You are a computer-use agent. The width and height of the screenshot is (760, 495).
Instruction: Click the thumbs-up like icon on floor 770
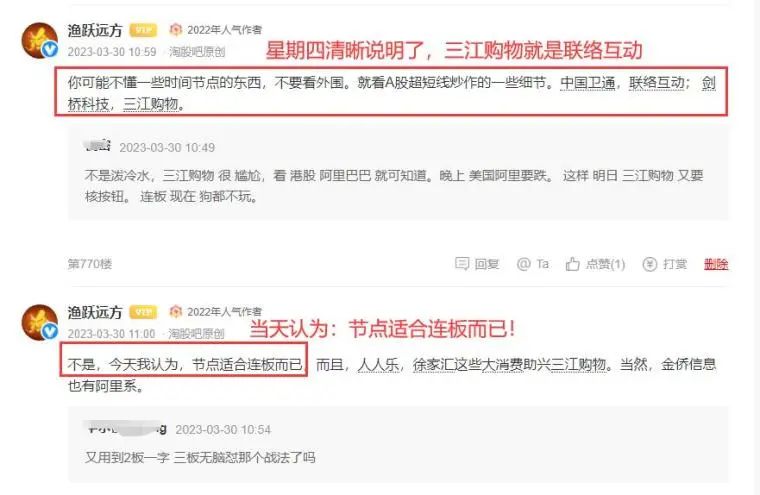coord(572,264)
